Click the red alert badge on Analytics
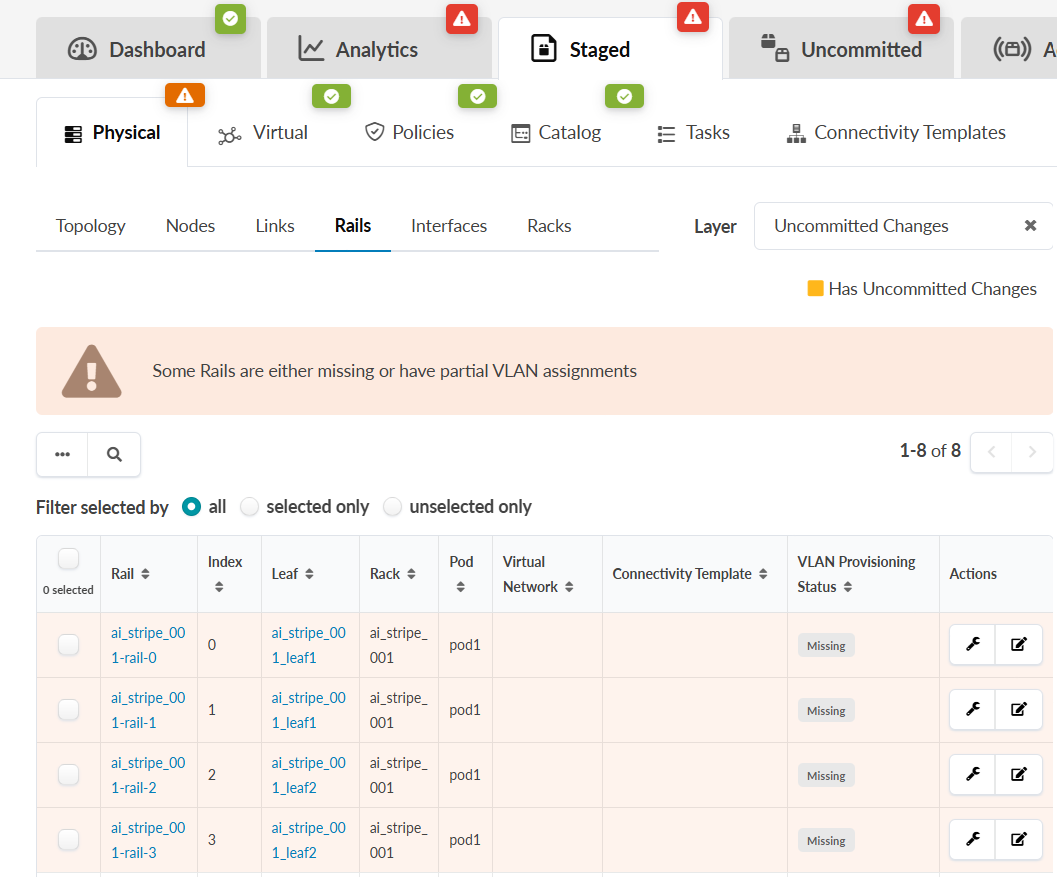1057x877 pixels. pyautogui.click(x=462, y=19)
